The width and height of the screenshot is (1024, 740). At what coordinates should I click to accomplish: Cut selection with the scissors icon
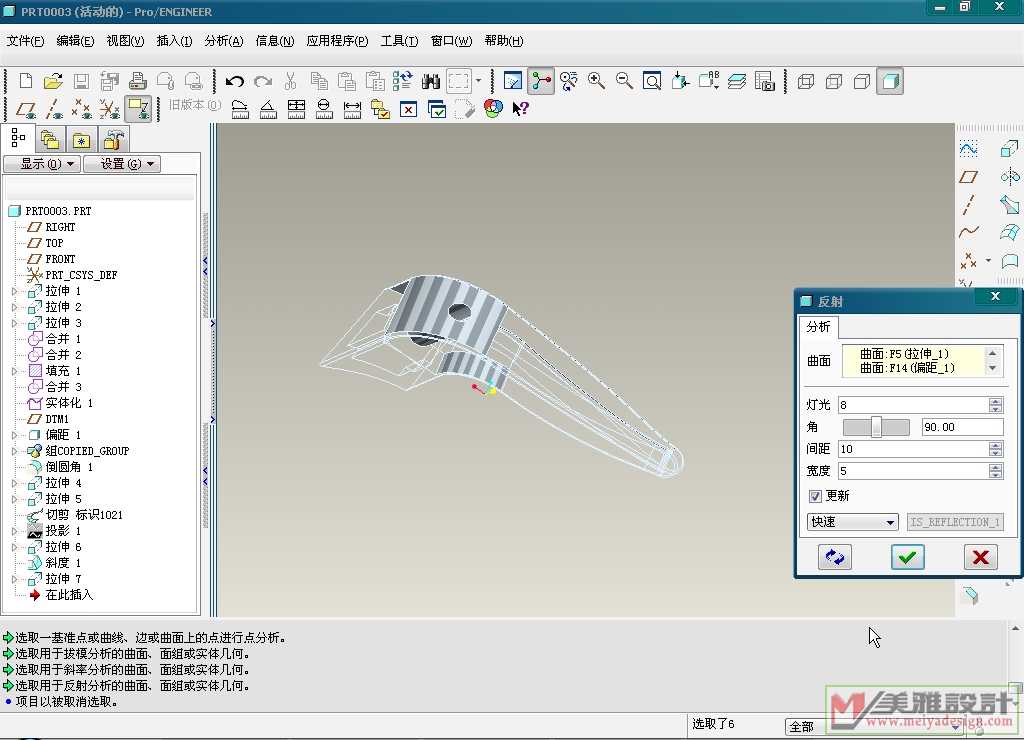291,81
